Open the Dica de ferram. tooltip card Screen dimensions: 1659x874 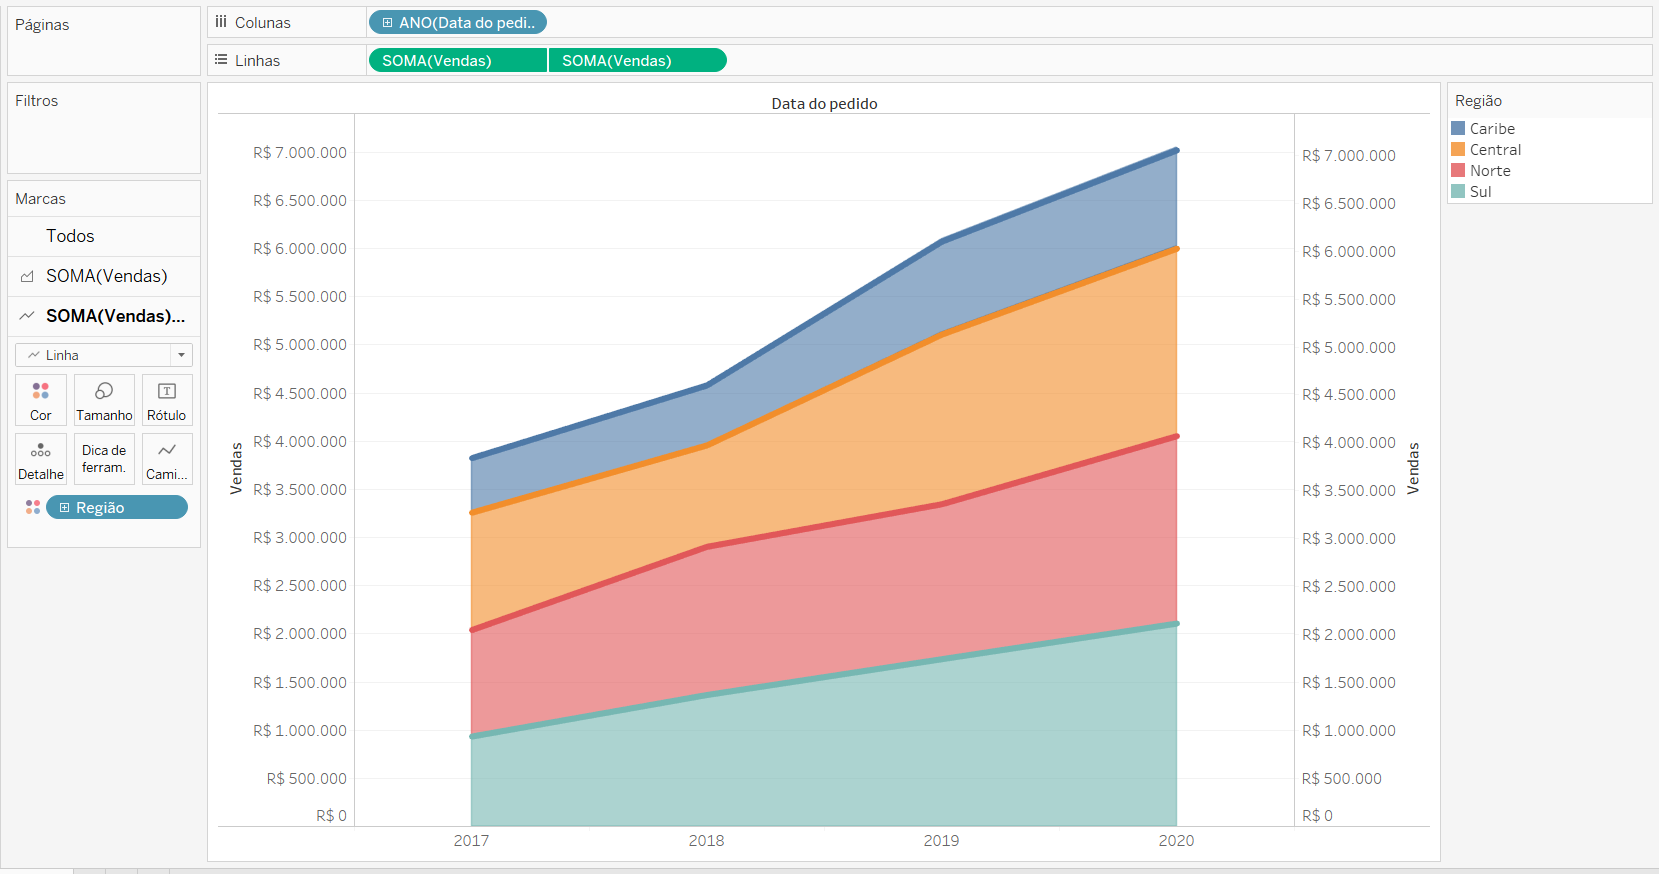pyautogui.click(x=104, y=459)
